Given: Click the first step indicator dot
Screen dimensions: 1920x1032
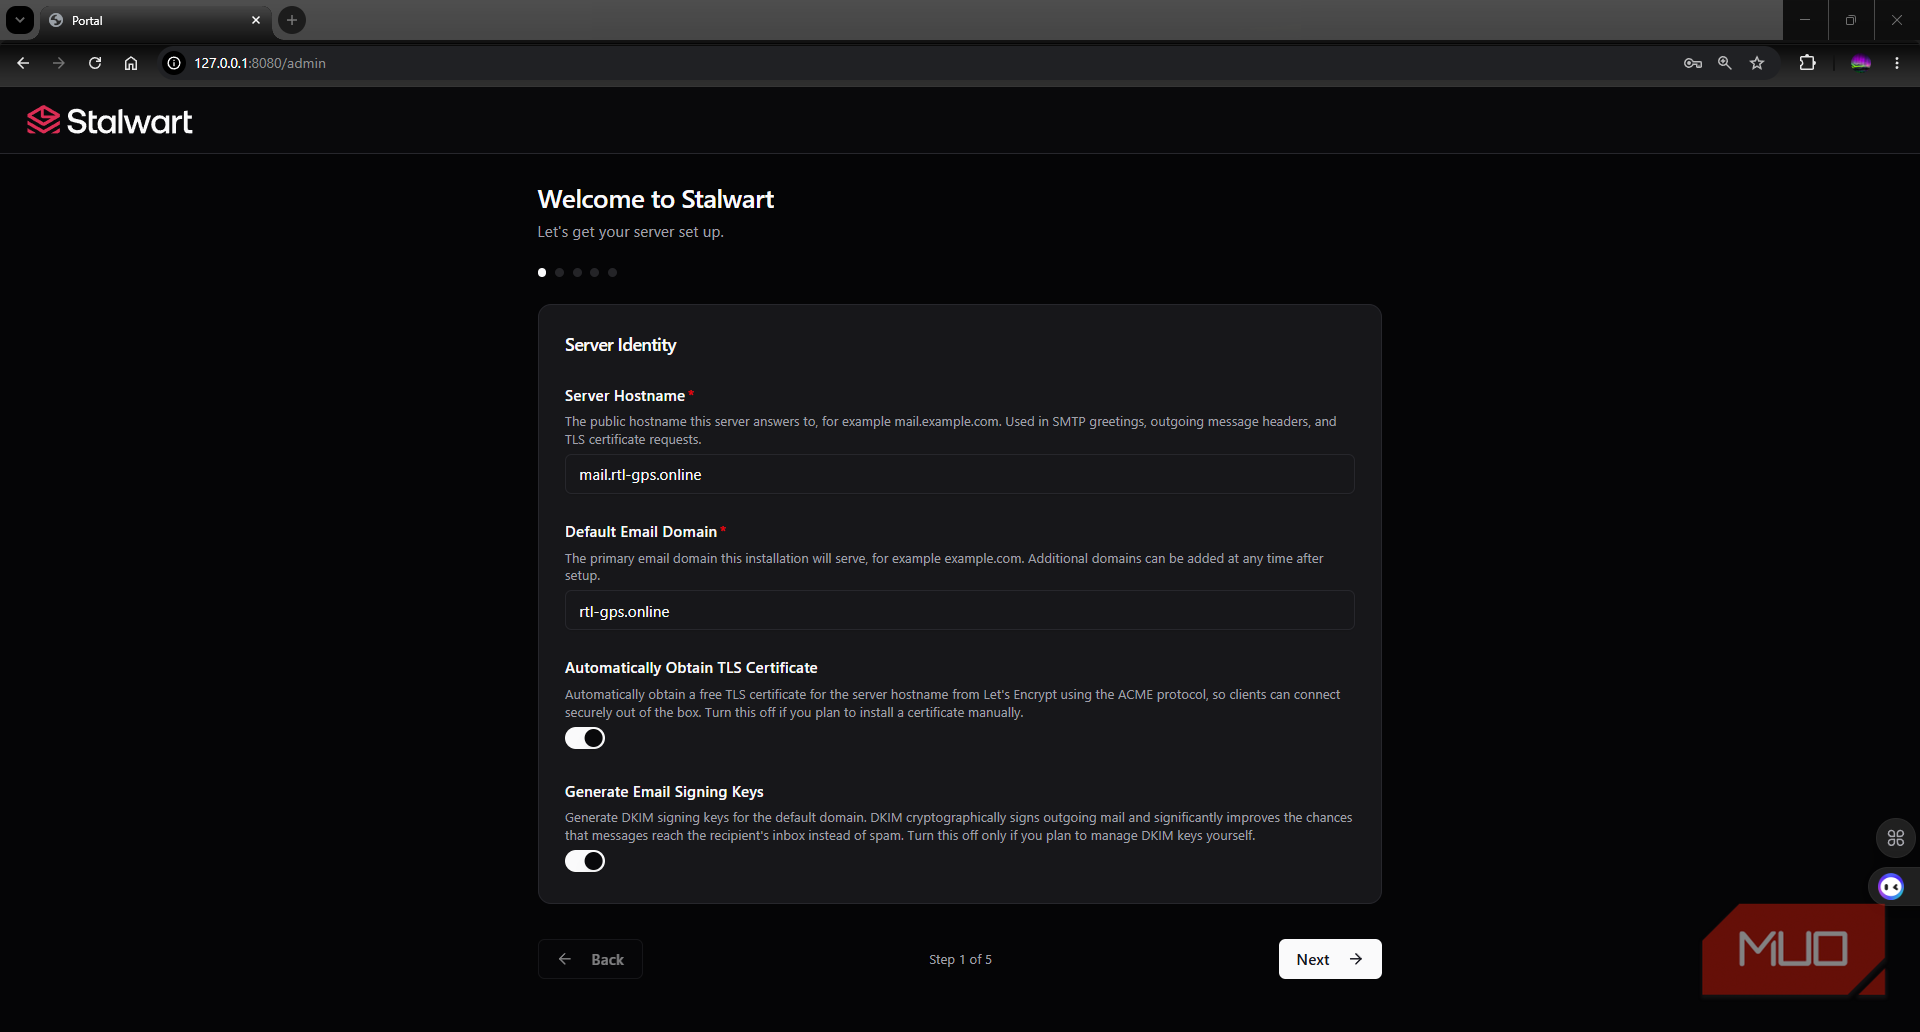Looking at the screenshot, I should click(x=542, y=272).
